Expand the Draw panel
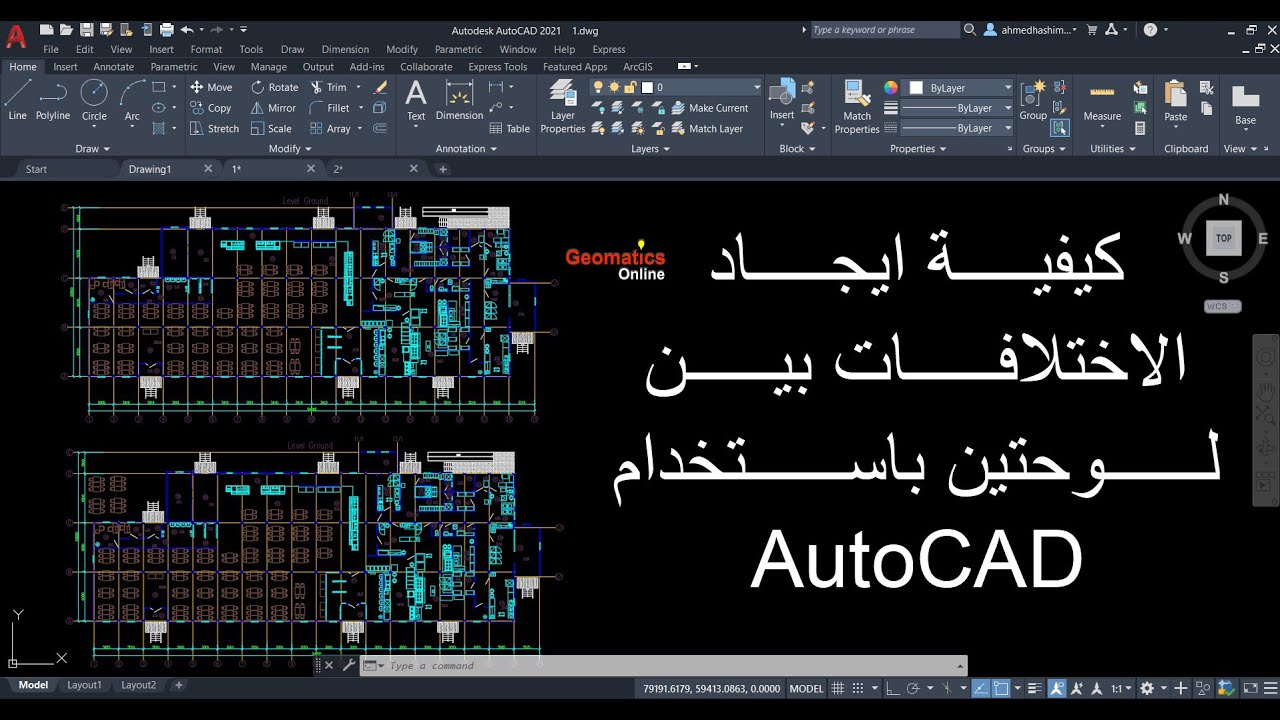The image size is (1280, 720). (x=93, y=149)
